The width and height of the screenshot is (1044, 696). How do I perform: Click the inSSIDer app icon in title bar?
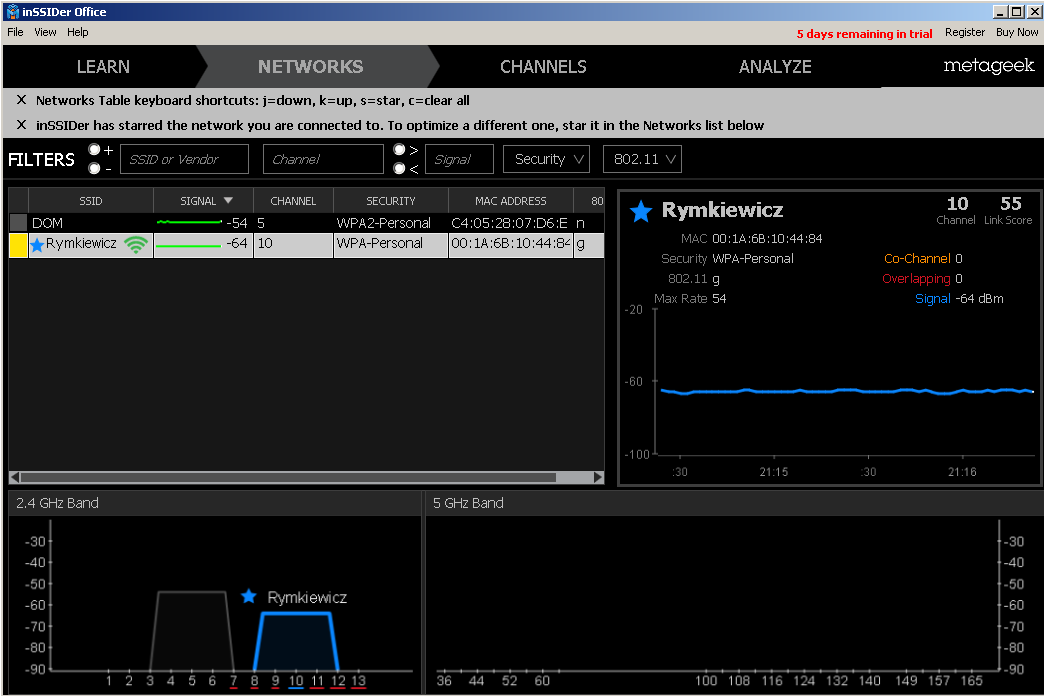13,11
